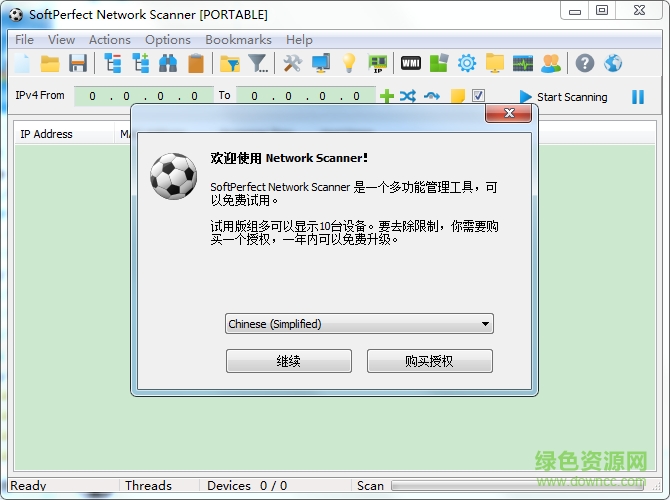Collapse all tree nodes icon

pyautogui.click(x=113, y=63)
